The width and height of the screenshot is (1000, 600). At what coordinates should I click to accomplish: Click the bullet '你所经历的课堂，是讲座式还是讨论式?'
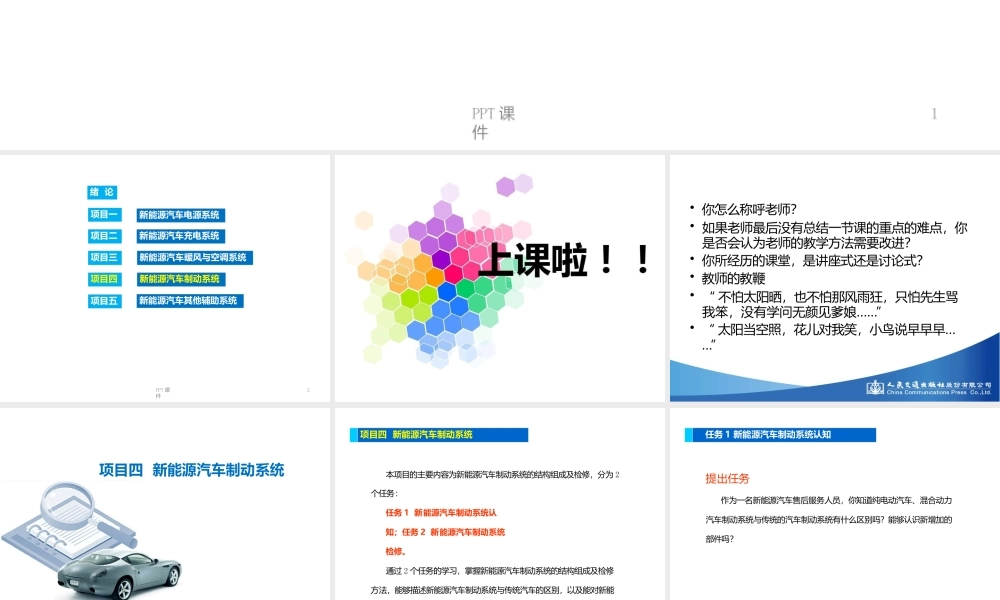(x=812, y=260)
